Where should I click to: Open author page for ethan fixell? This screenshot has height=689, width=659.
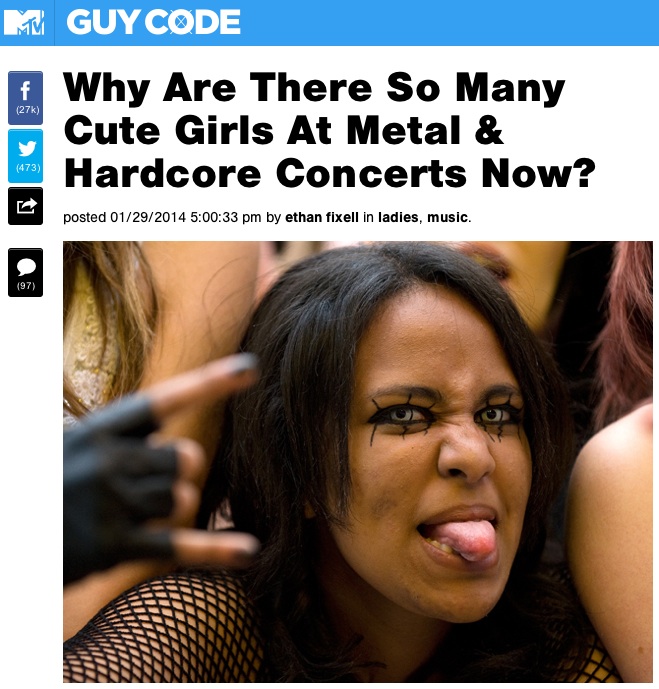[322, 217]
